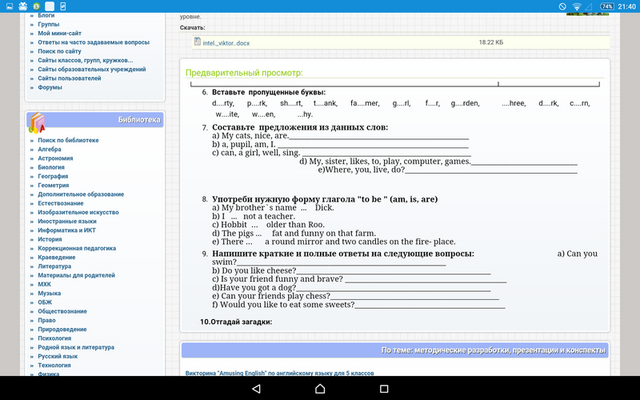The image size is (640, 400).
Task: Open Родной язык и литература category
Action: [x=76, y=347]
